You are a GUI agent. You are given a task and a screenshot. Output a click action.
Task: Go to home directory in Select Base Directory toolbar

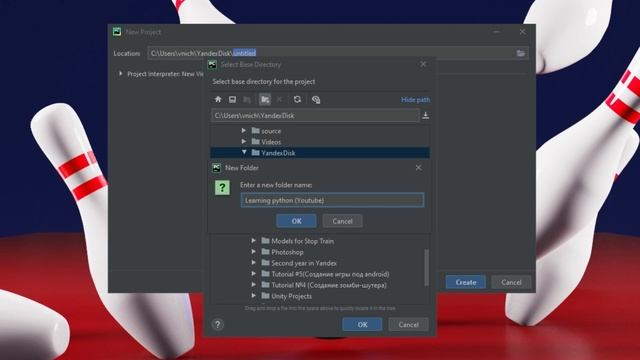coord(218,99)
